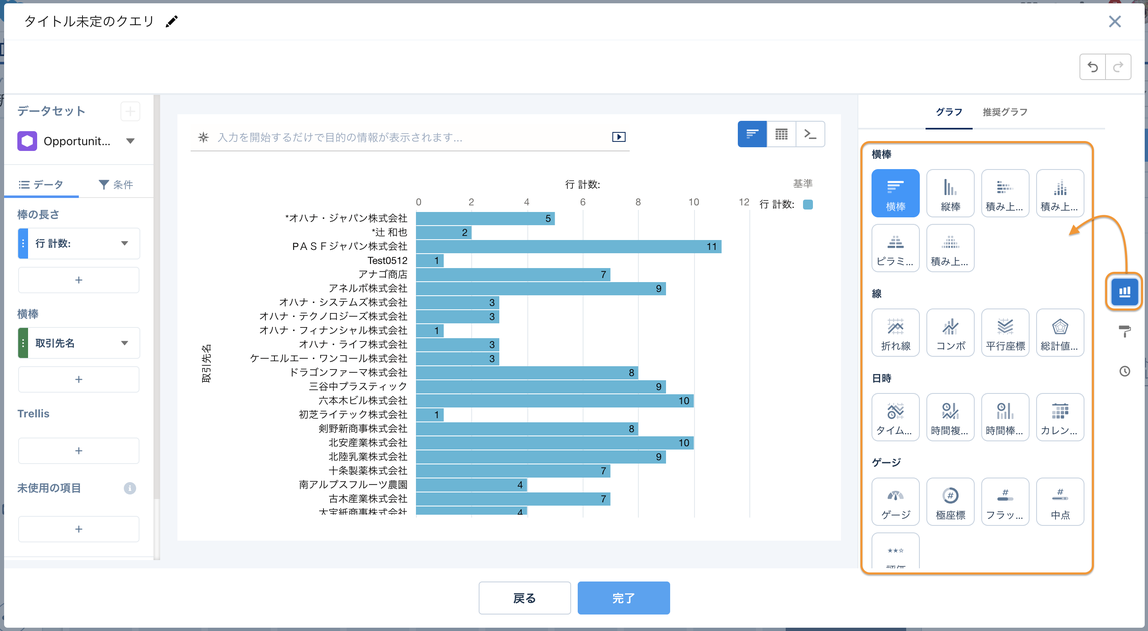The height and width of the screenshot is (631, 1148).
Task: Select the 縦棒 vertical bar chart type
Action: [x=949, y=193]
